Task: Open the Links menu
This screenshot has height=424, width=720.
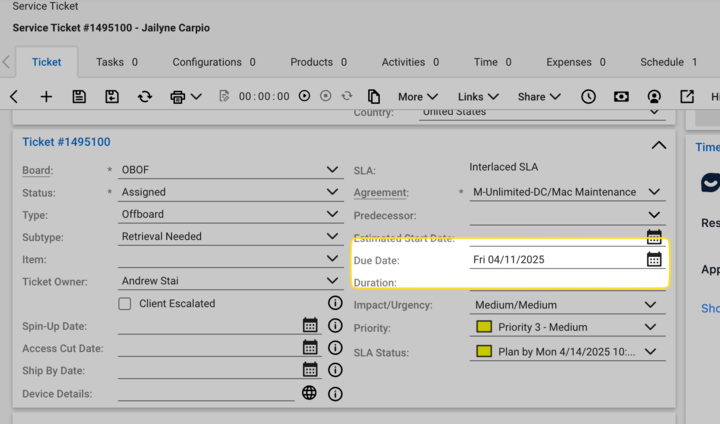Action: pyautogui.click(x=478, y=97)
